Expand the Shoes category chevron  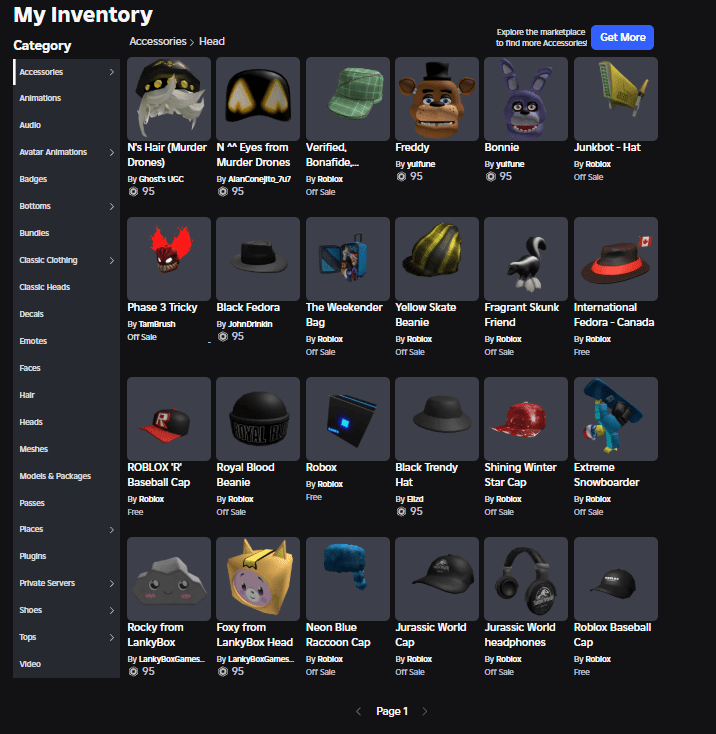(111, 610)
